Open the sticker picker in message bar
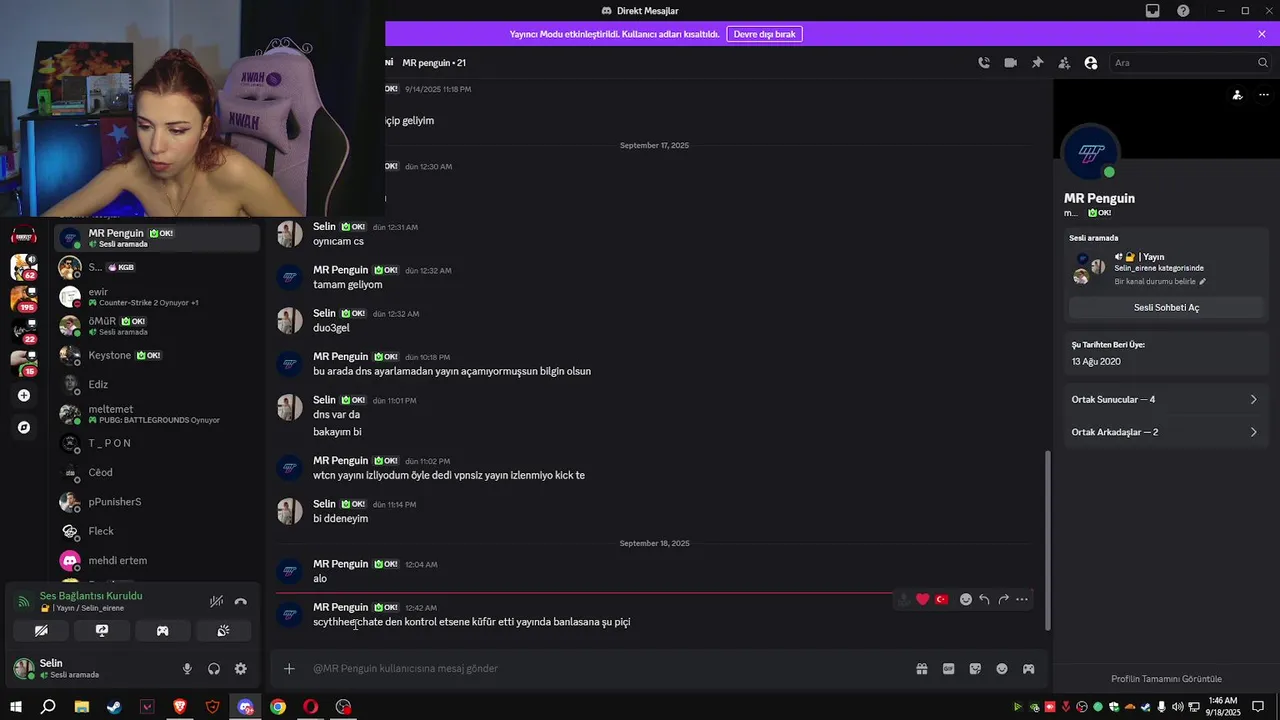This screenshot has width=1280, height=720. (975, 669)
